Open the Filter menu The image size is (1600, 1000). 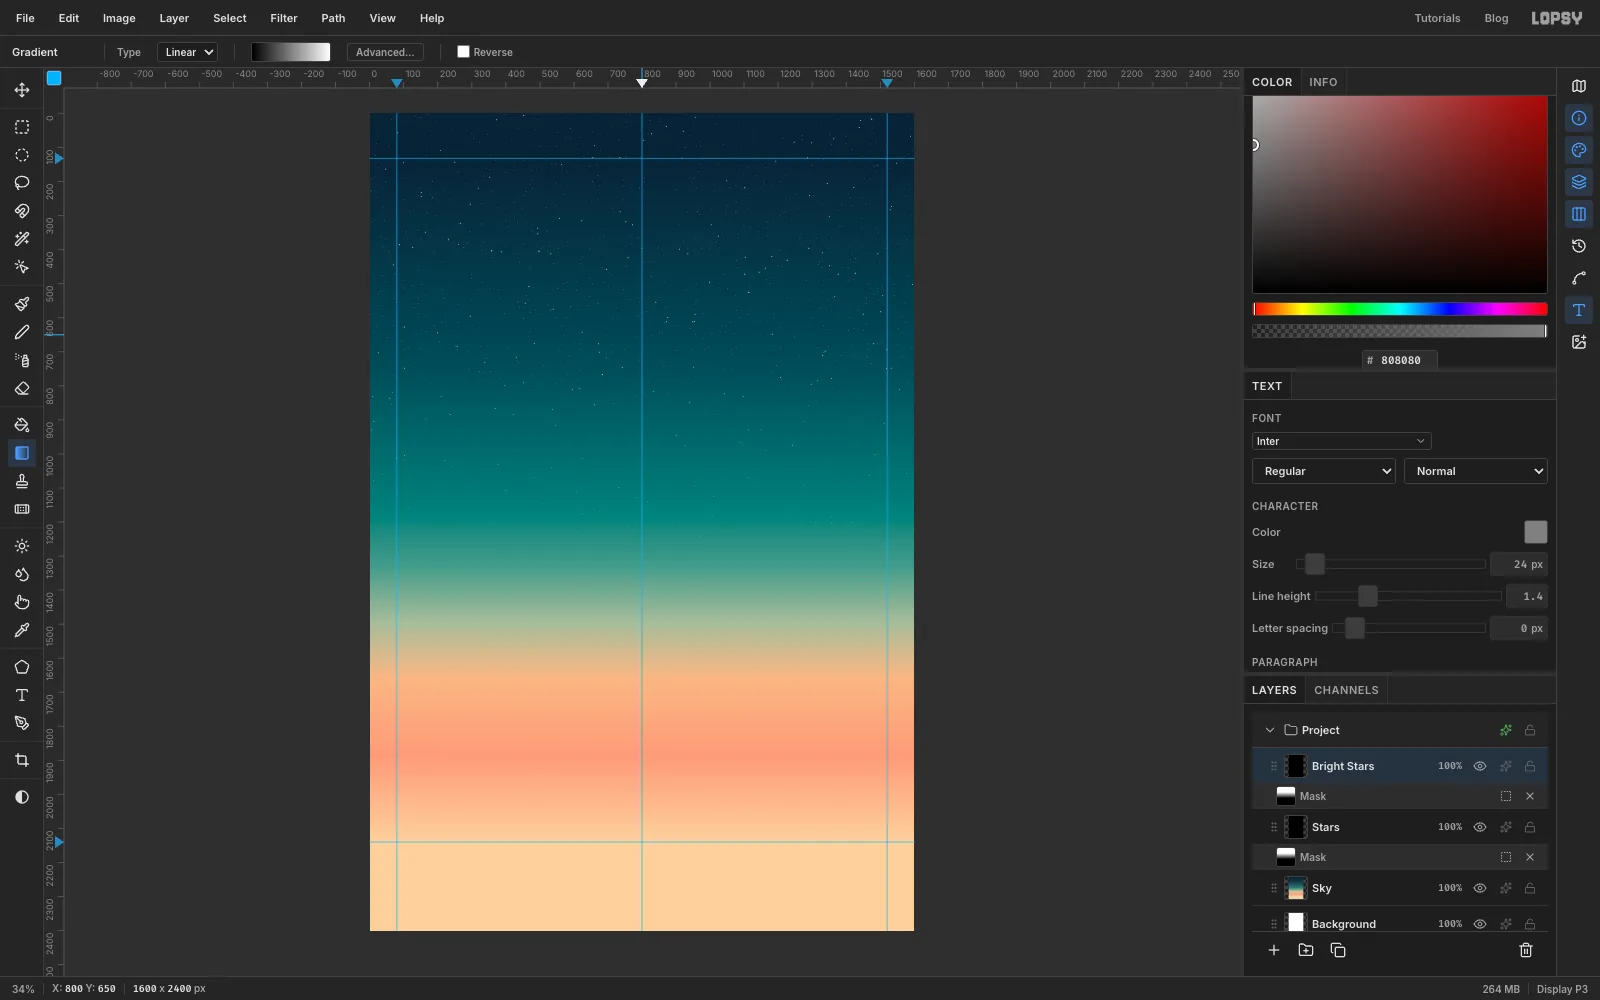click(x=284, y=18)
